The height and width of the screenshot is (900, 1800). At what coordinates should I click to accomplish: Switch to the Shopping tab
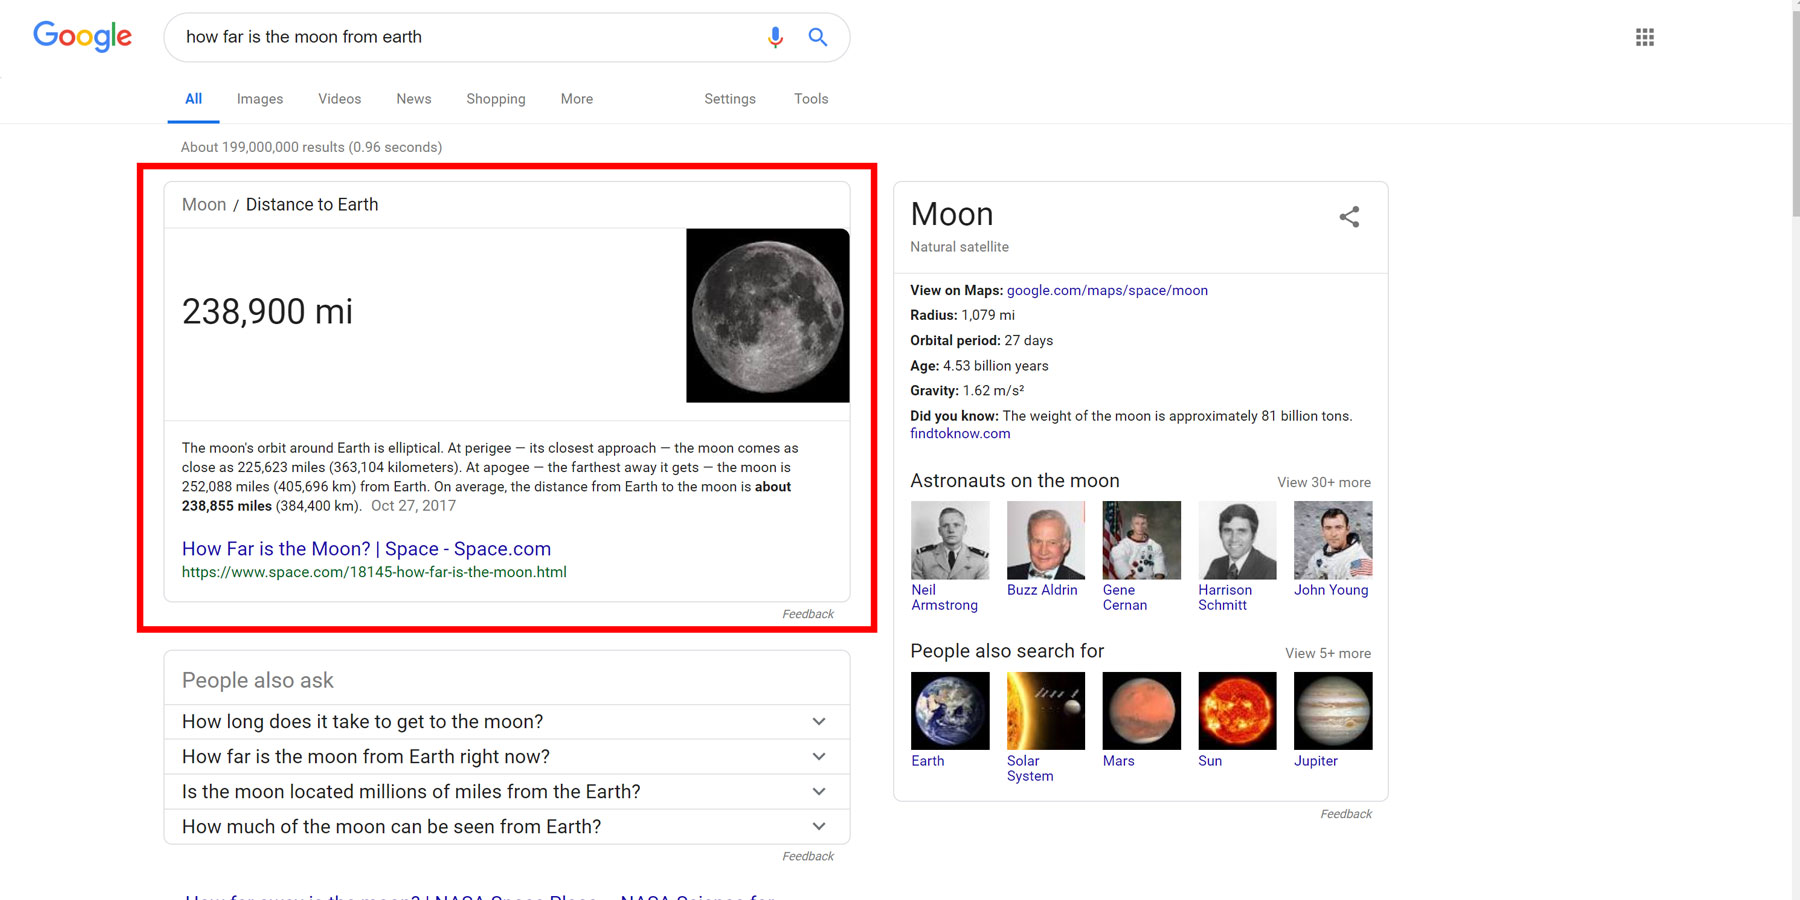(x=496, y=99)
